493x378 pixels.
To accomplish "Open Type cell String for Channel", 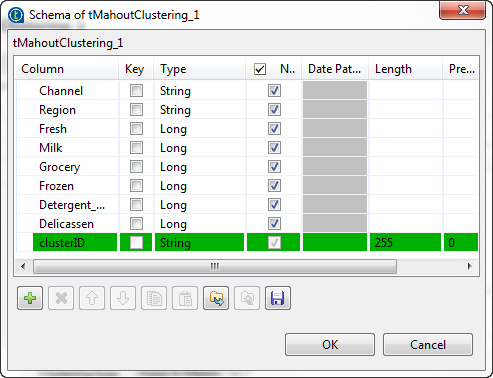I will (199, 91).
